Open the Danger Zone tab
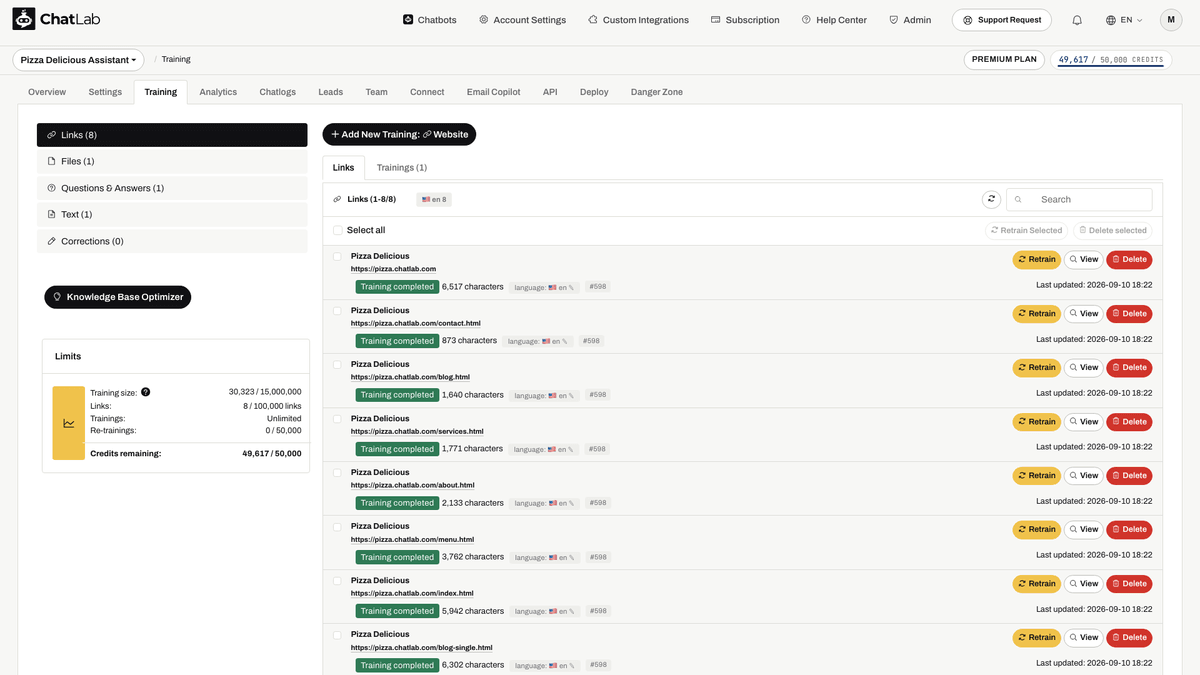Screen dimensions: 1200x675 pos(657,92)
